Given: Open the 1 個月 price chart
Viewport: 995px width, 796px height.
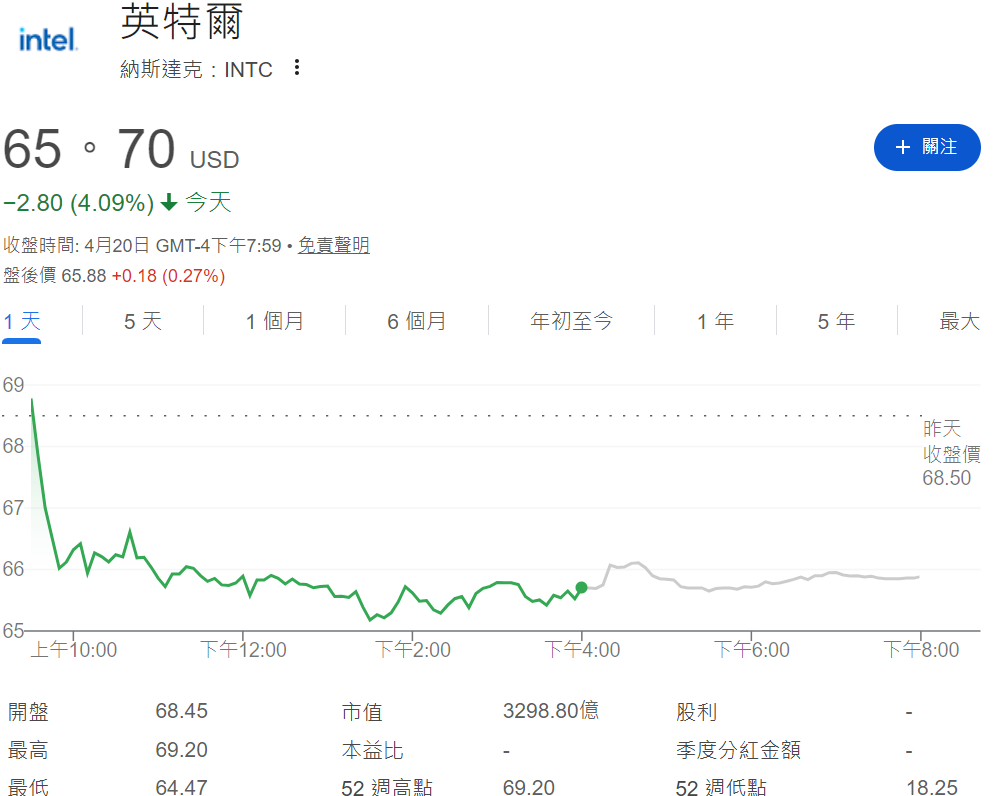Looking at the screenshot, I should click(274, 321).
